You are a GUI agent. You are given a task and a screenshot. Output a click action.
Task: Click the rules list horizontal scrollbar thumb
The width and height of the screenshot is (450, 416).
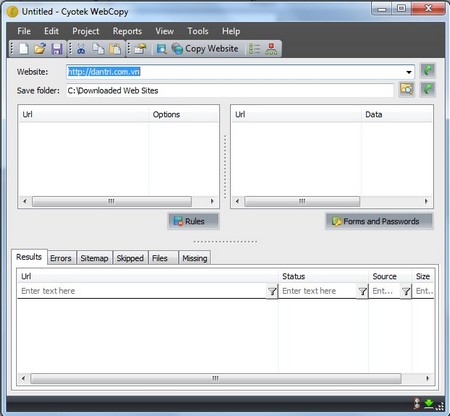point(112,201)
